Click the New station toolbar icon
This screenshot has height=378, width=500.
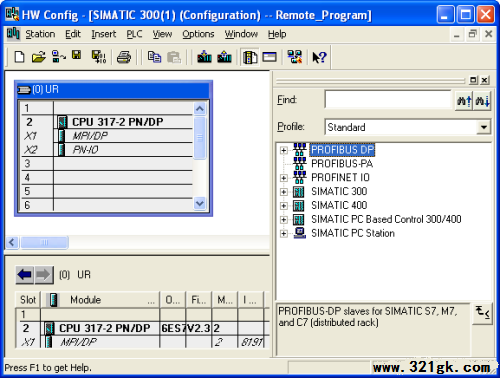point(20,57)
